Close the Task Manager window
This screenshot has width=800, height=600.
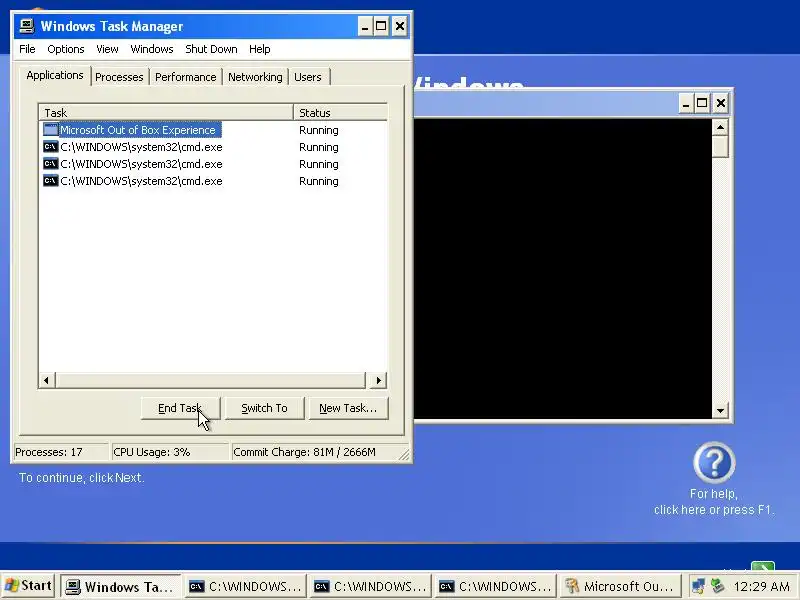pyautogui.click(x=400, y=26)
